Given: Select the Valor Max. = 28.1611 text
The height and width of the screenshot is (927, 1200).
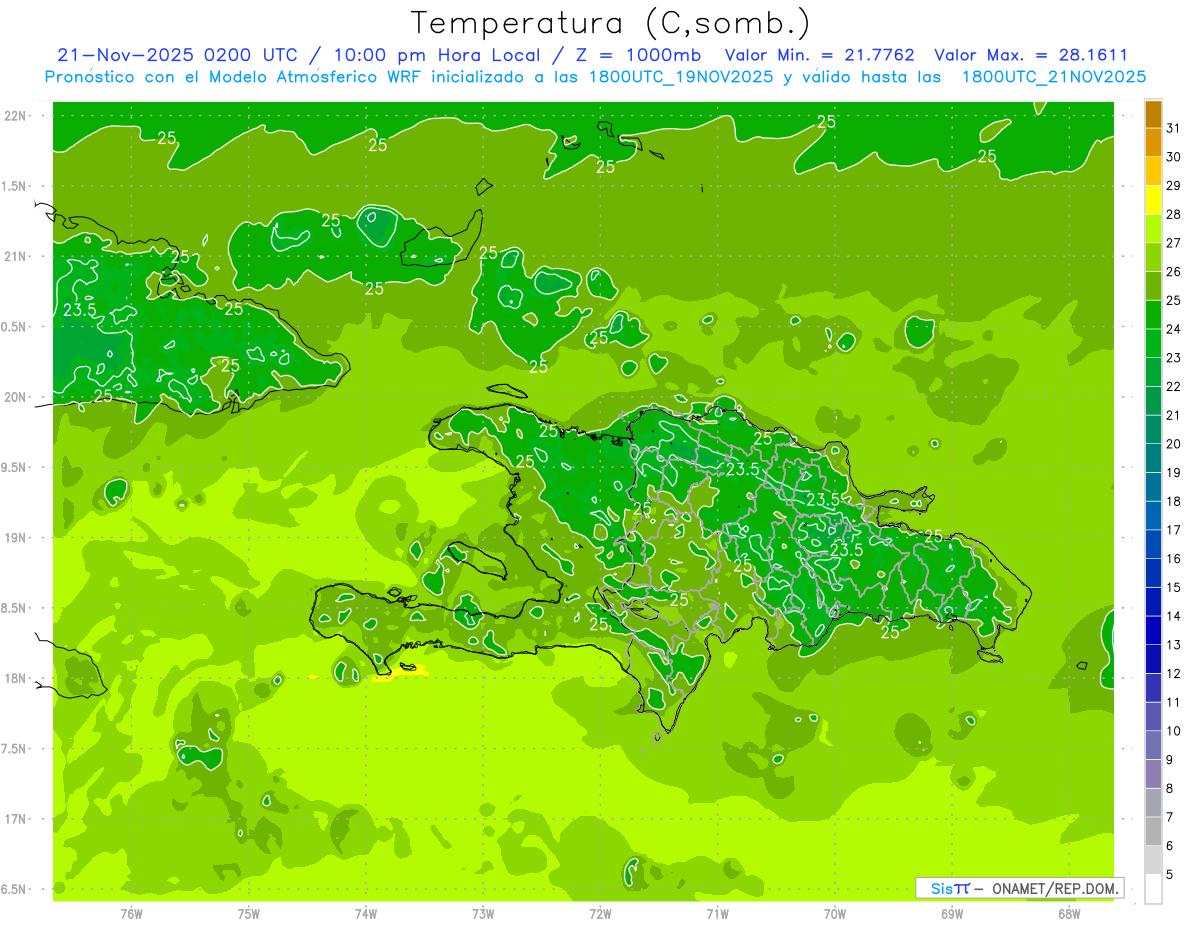Looking at the screenshot, I should coord(1031,55).
